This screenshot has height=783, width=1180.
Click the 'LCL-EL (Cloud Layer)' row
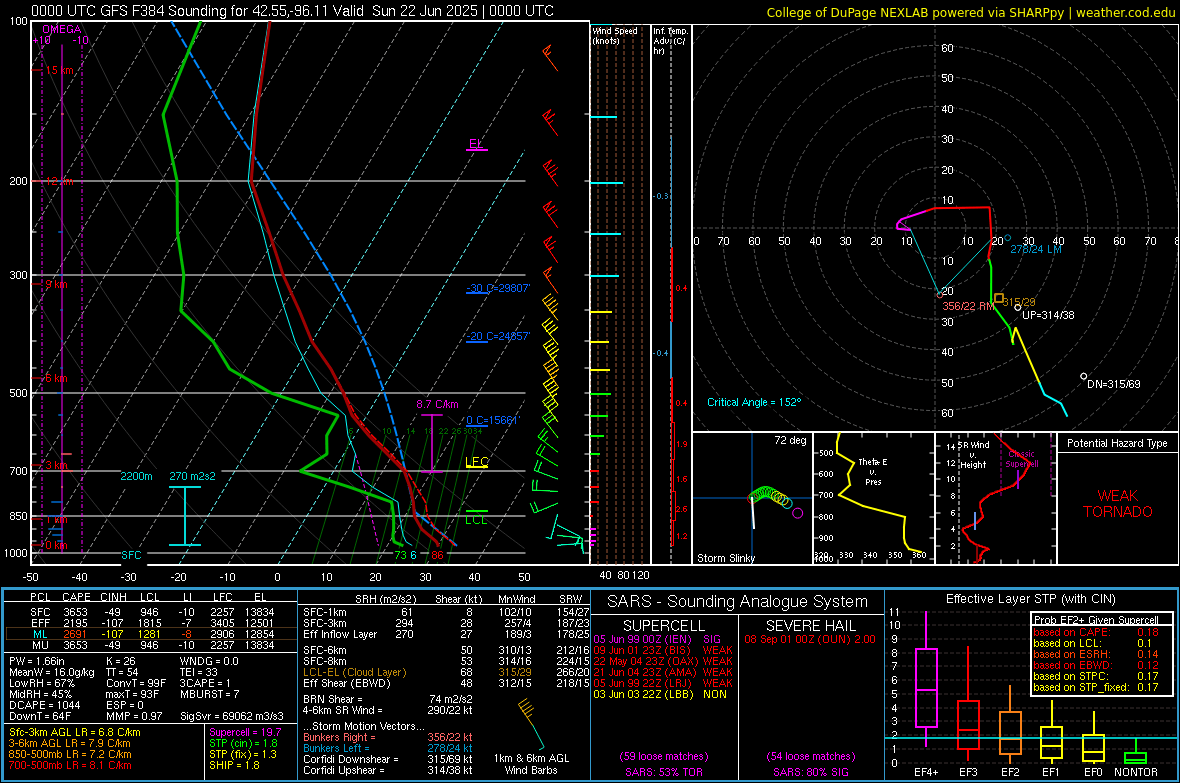[x=446, y=672]
